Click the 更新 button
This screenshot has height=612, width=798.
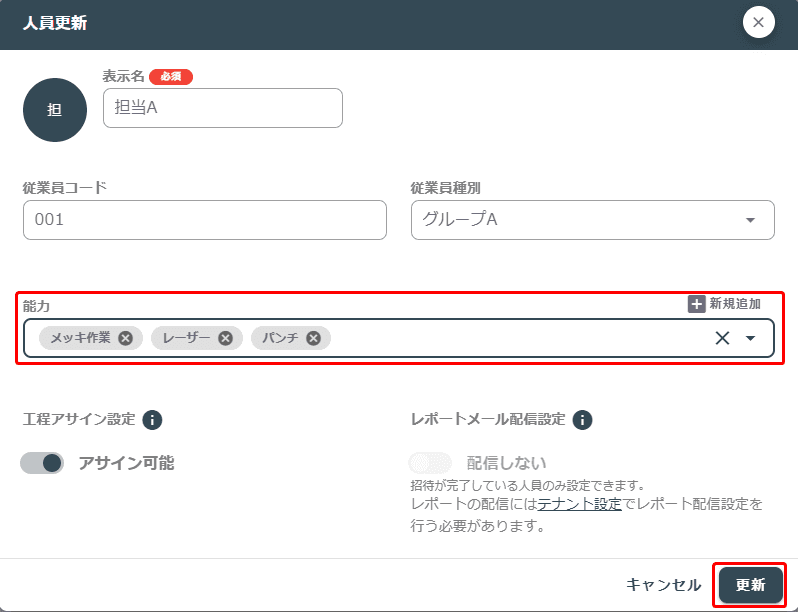(x=750, y=585)
